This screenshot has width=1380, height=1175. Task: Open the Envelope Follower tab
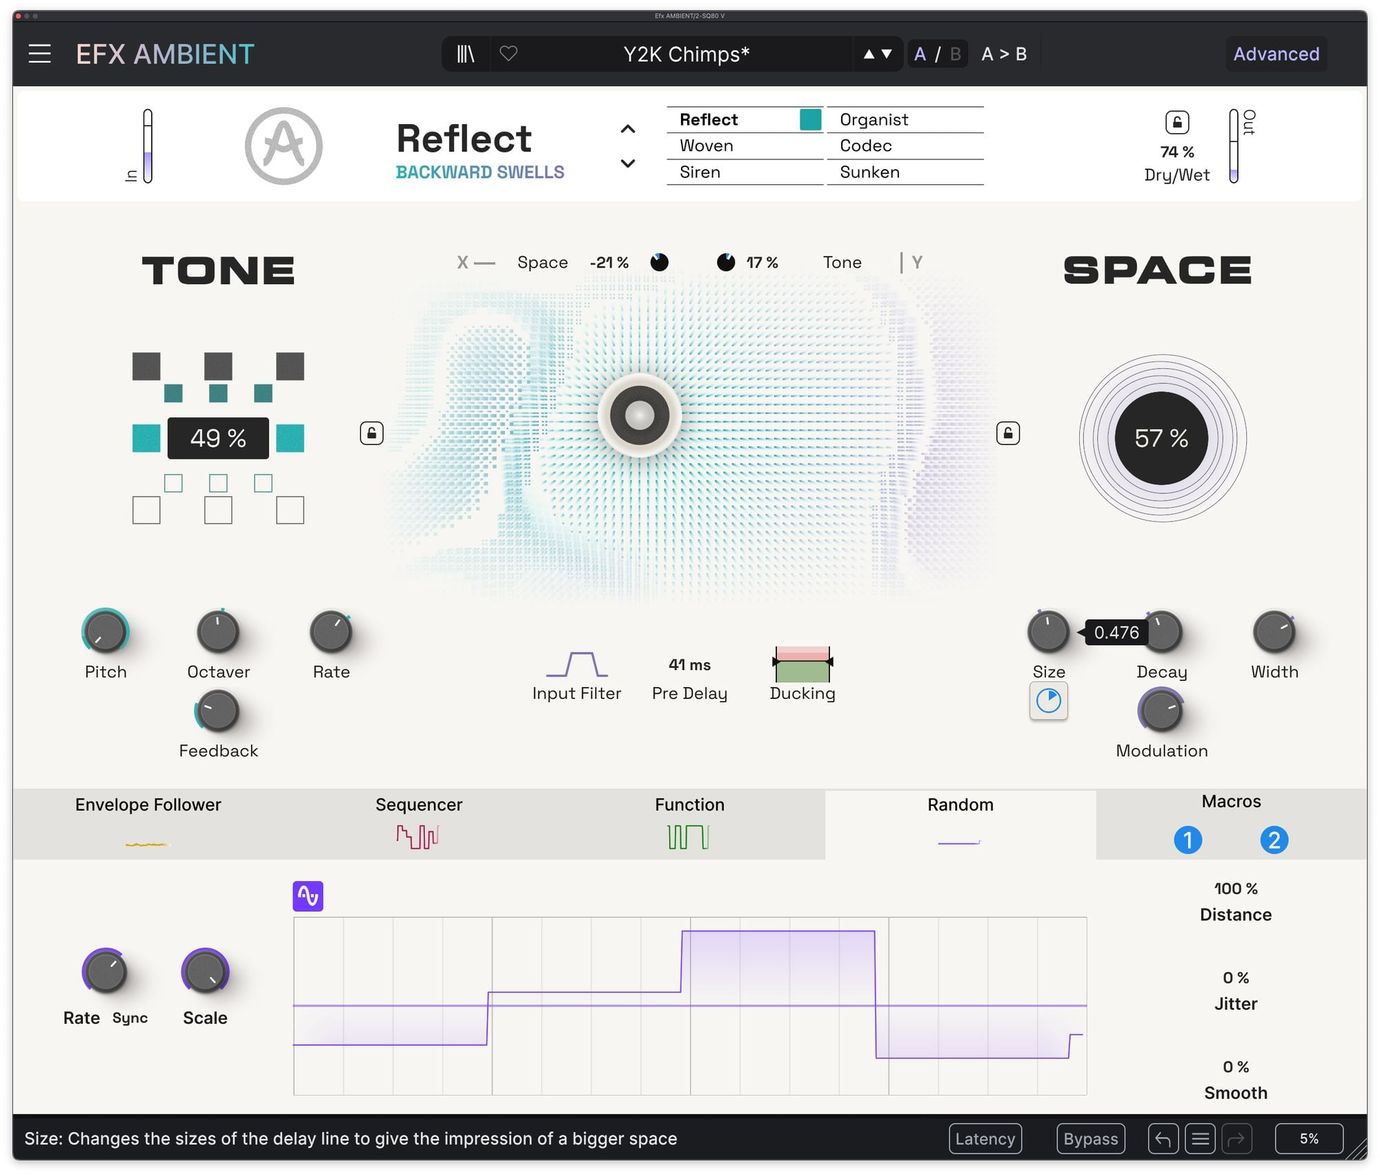[x=148, y=824]
